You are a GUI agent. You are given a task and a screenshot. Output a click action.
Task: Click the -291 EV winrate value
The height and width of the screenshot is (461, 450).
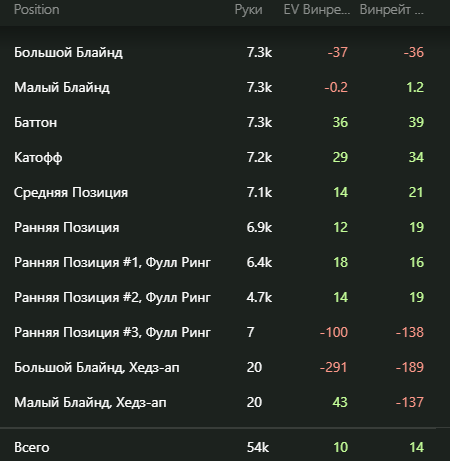pos(333,367)
